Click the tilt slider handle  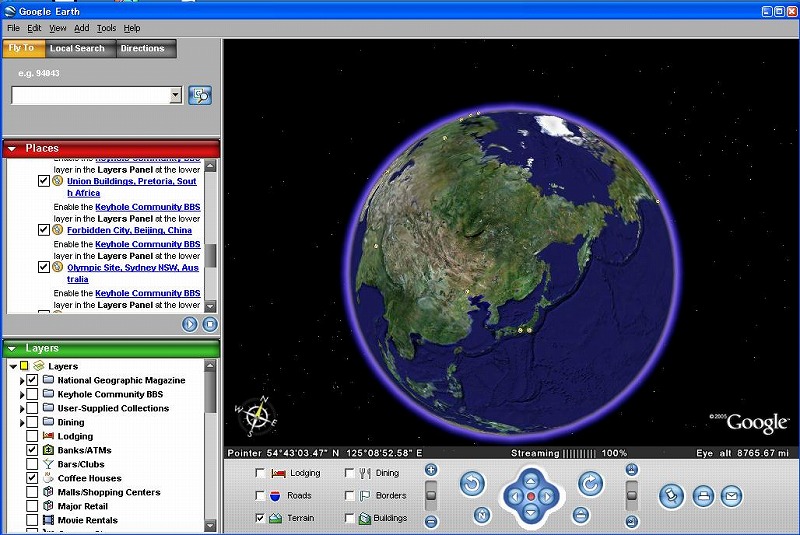point(632,495)
